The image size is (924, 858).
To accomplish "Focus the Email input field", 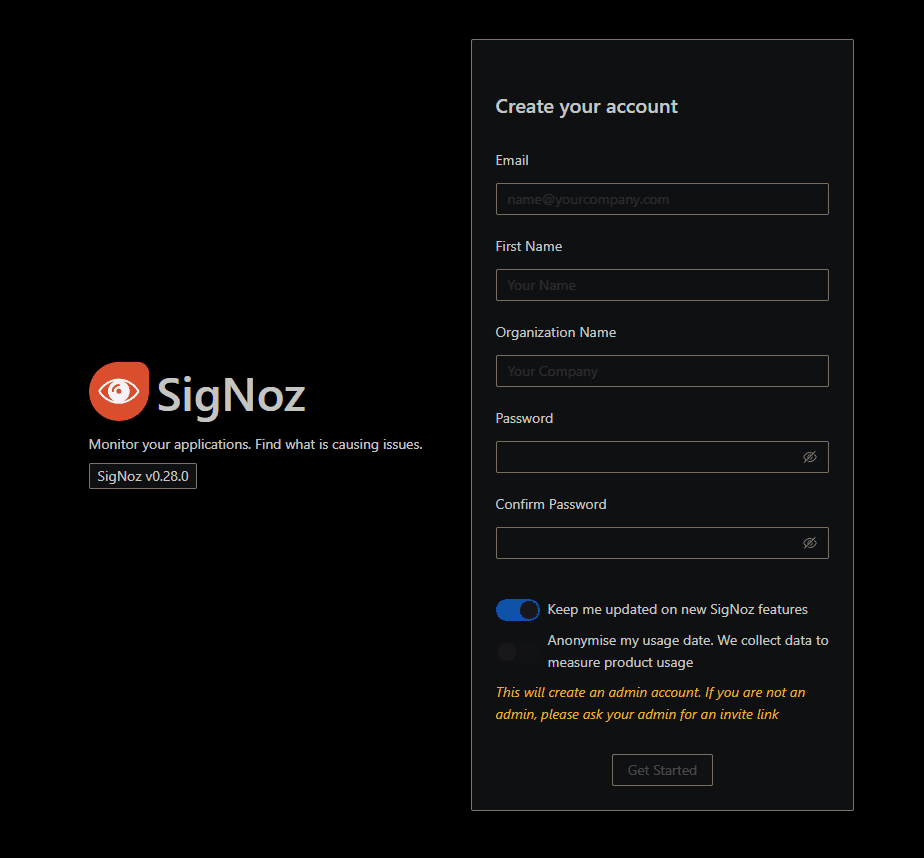I will coord(662,199).
